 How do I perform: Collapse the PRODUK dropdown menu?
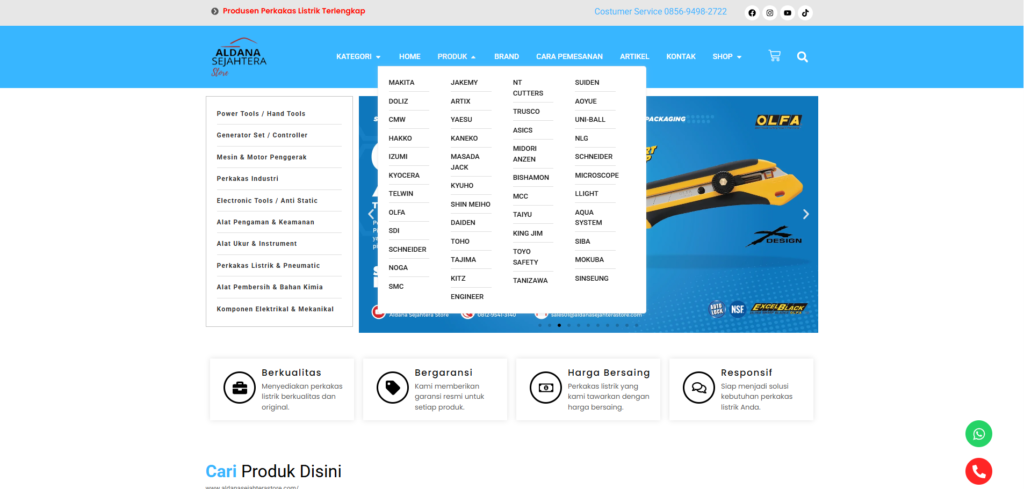[456, 57]
